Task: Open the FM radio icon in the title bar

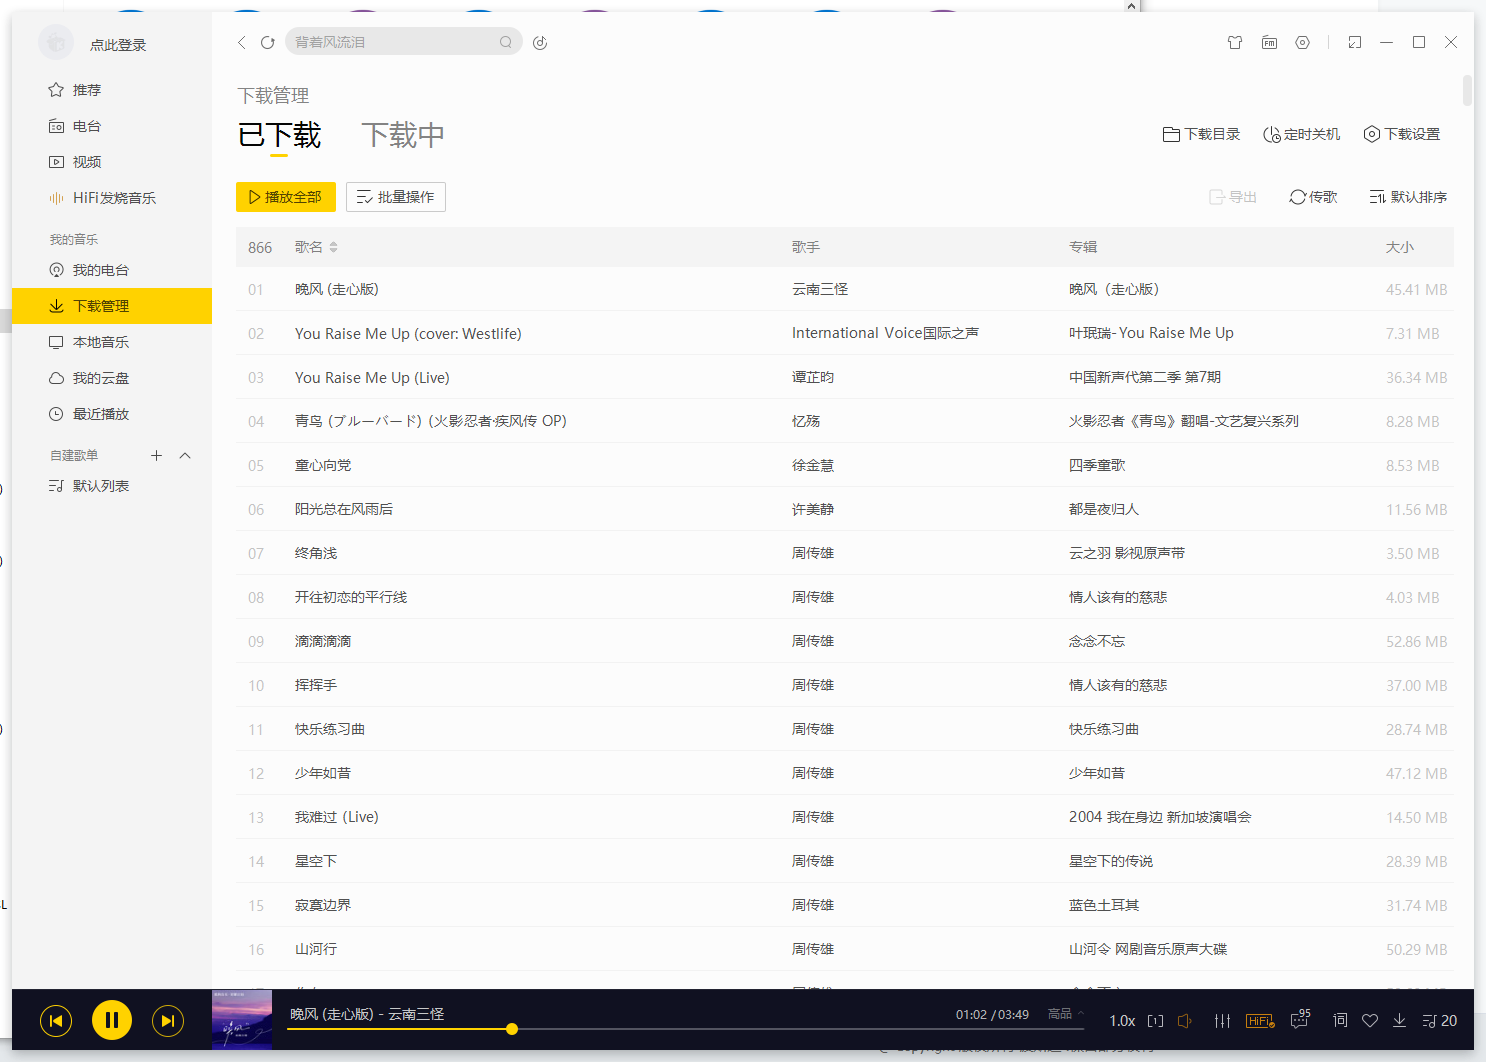Action: (1269, 42)
